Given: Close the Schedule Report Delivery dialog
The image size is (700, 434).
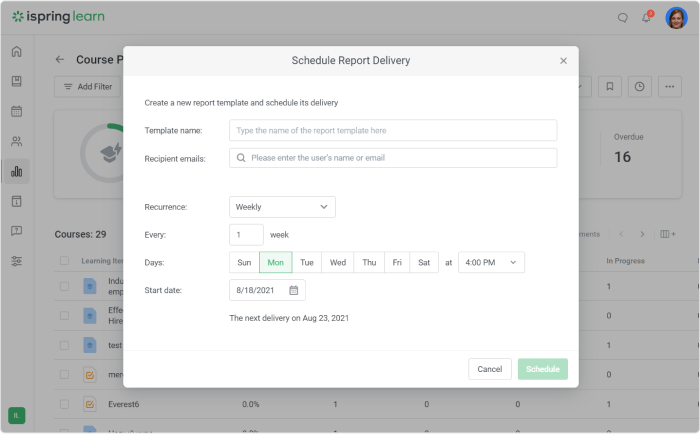Looking at the screenshot, I should tap(563, 61).
